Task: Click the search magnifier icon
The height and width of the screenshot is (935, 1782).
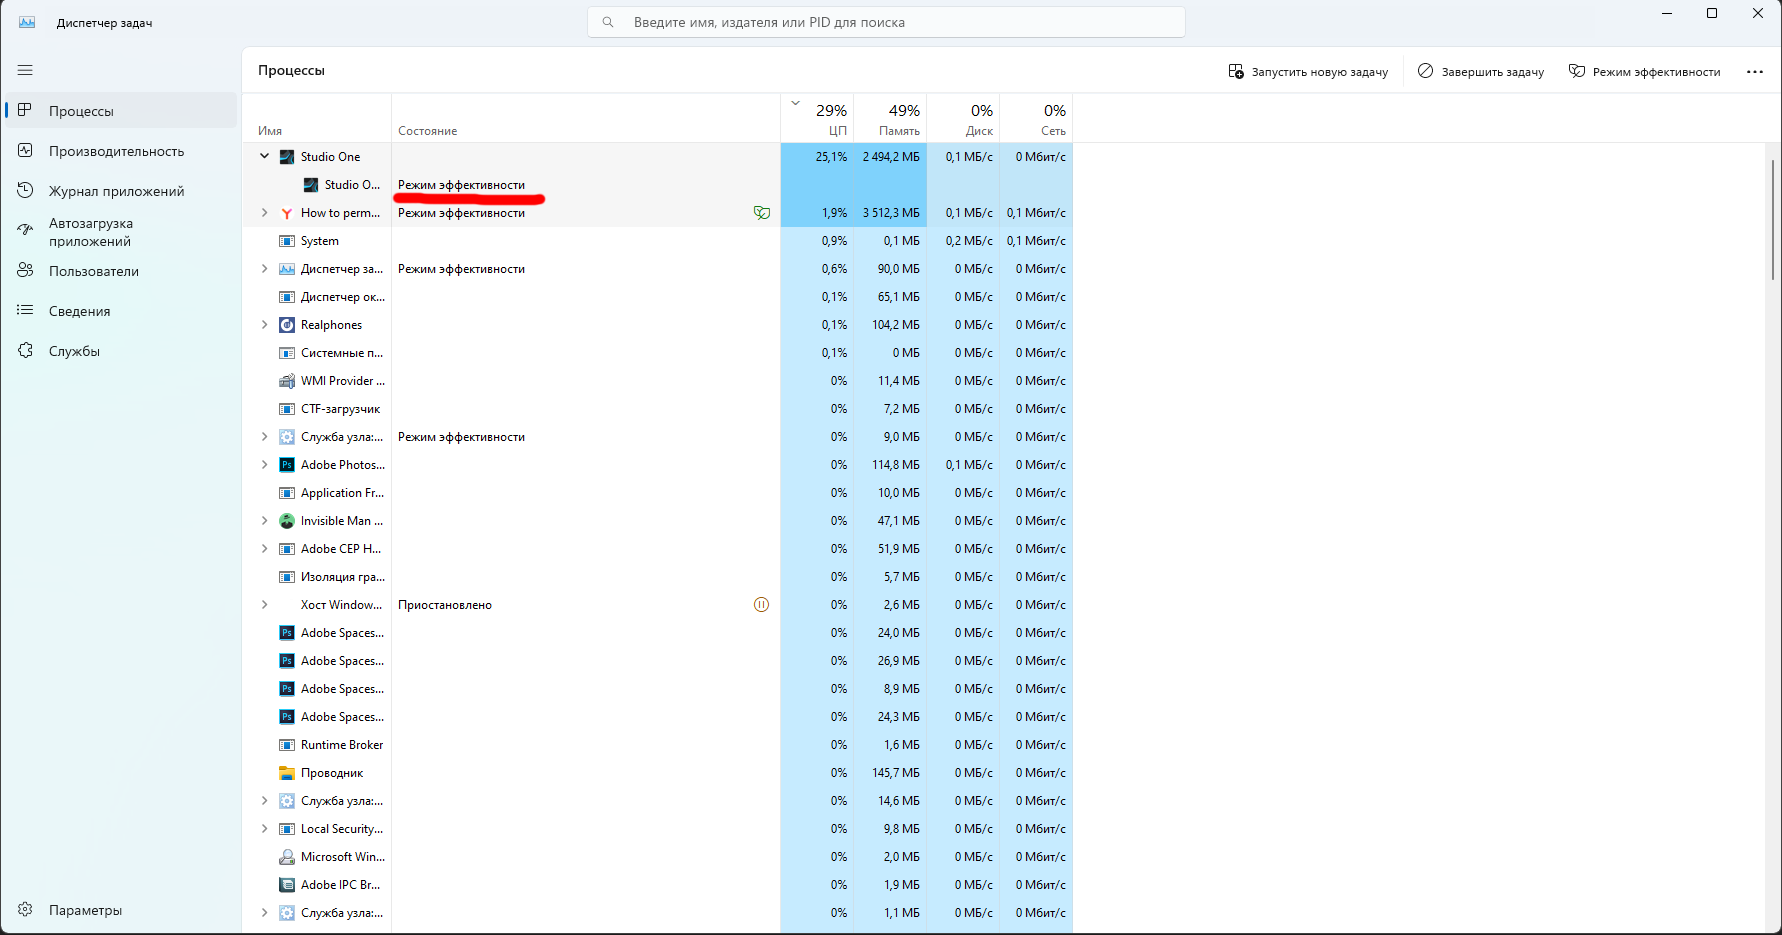Action: pos(608,22)
